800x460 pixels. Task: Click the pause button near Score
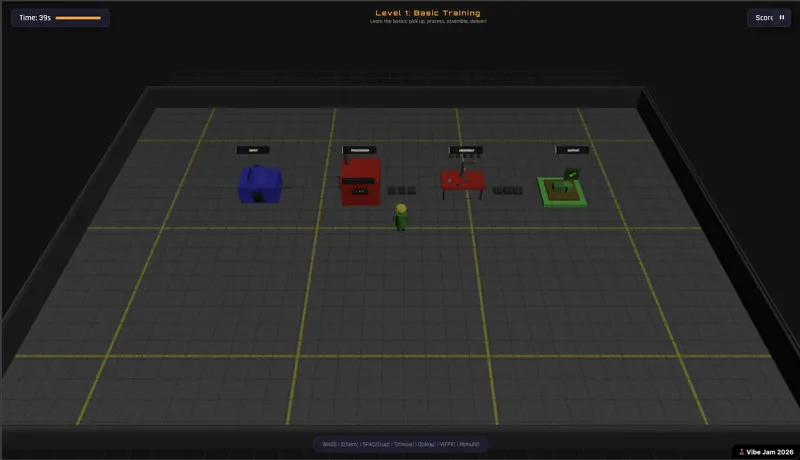(782, 17)
